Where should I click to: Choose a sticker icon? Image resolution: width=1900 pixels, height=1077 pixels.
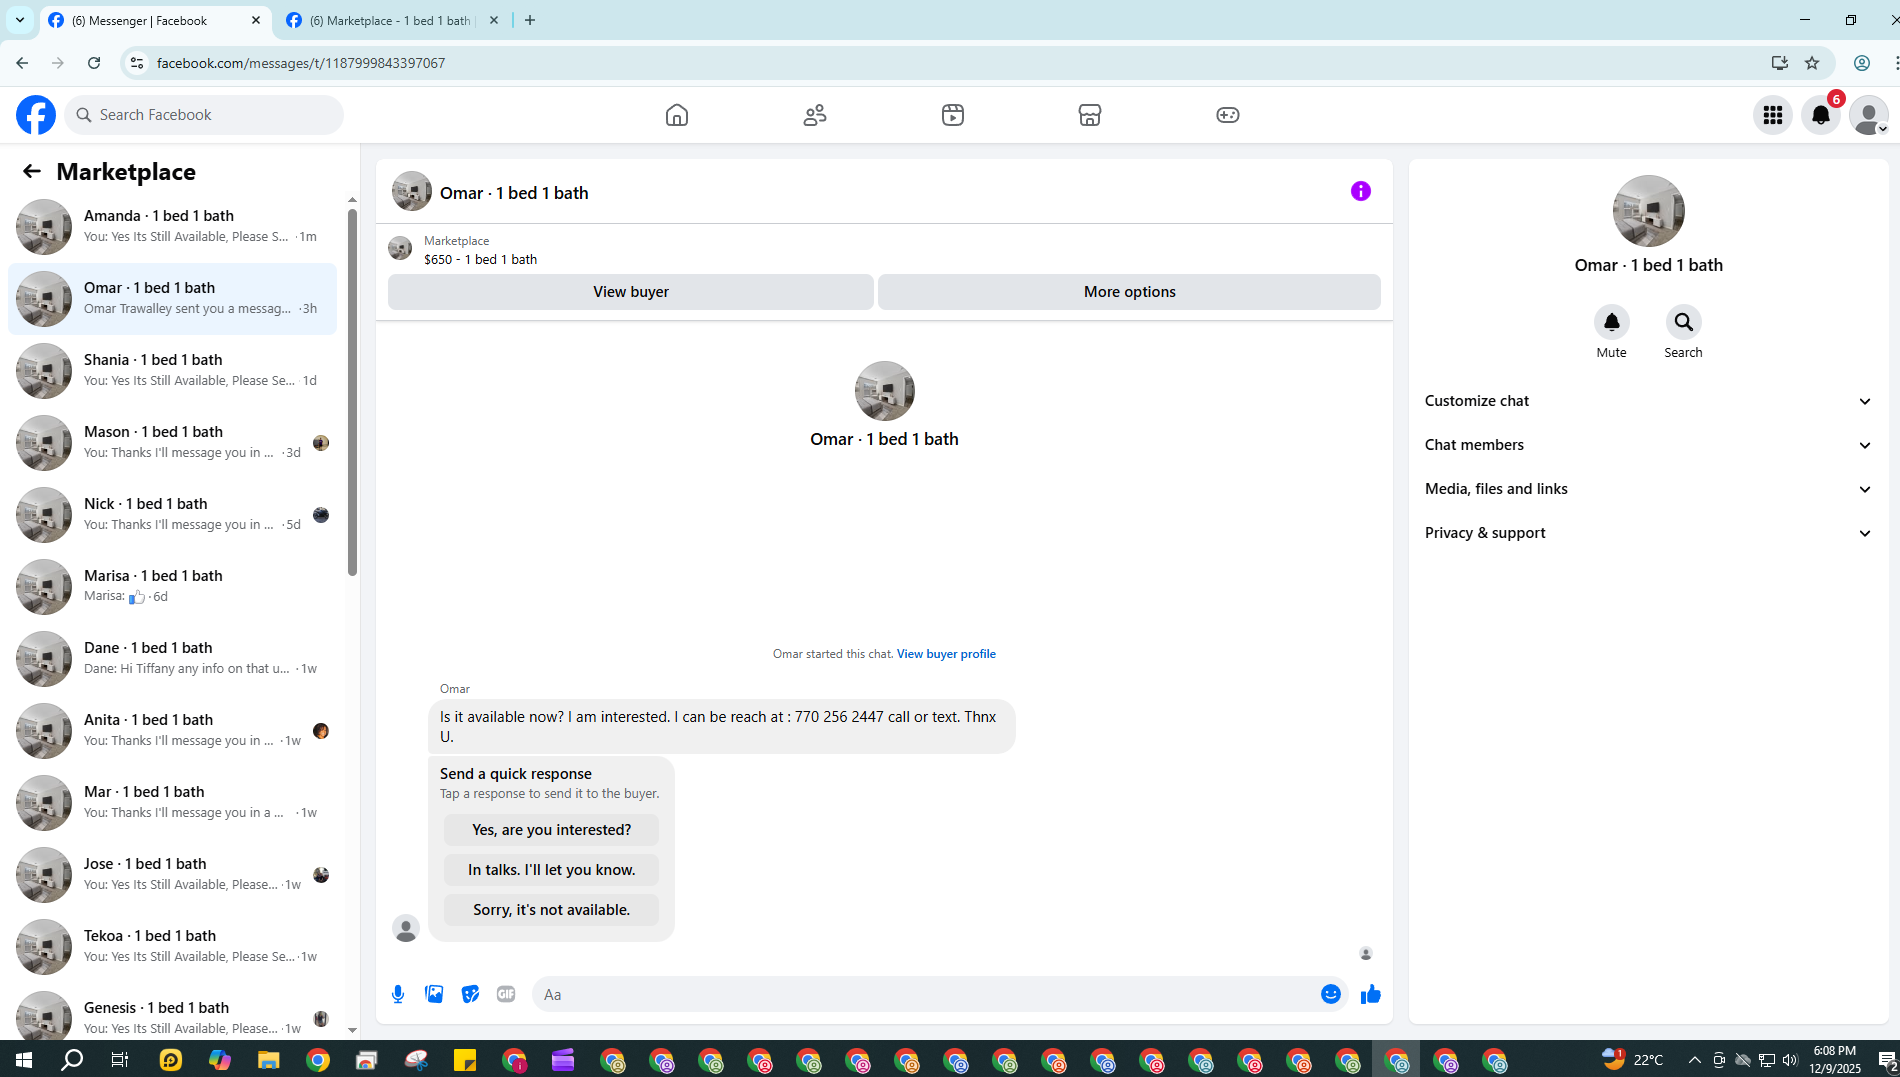470,994
